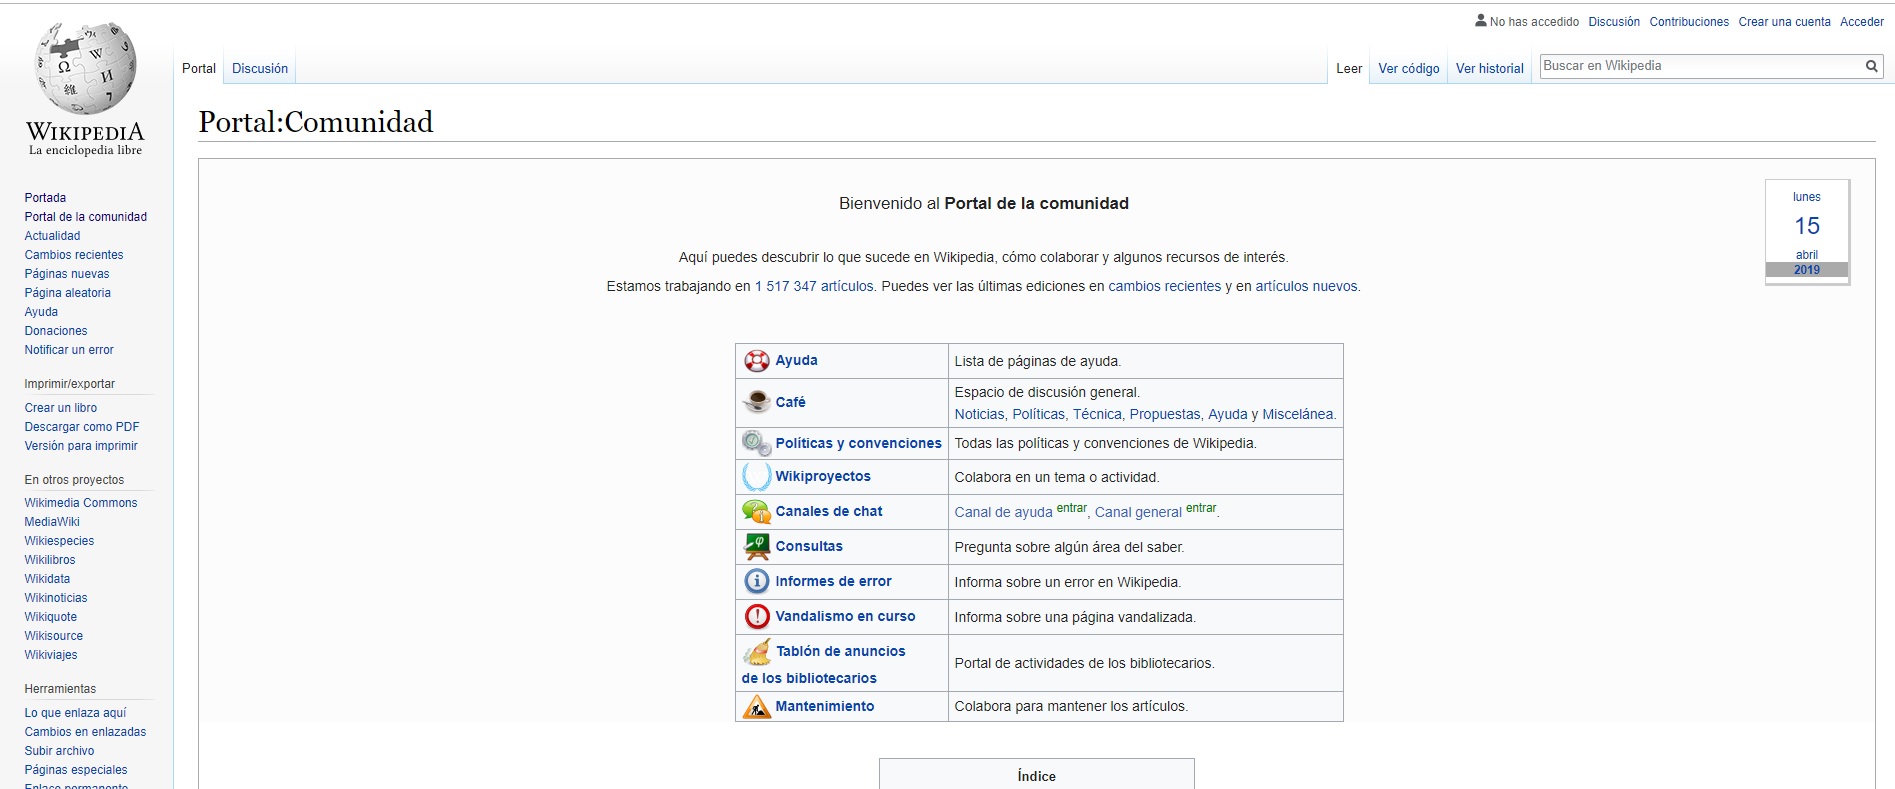This screenshot has height=789, width=1895.
Task: Open Informes de error link
Action: (x=834, y=581)
